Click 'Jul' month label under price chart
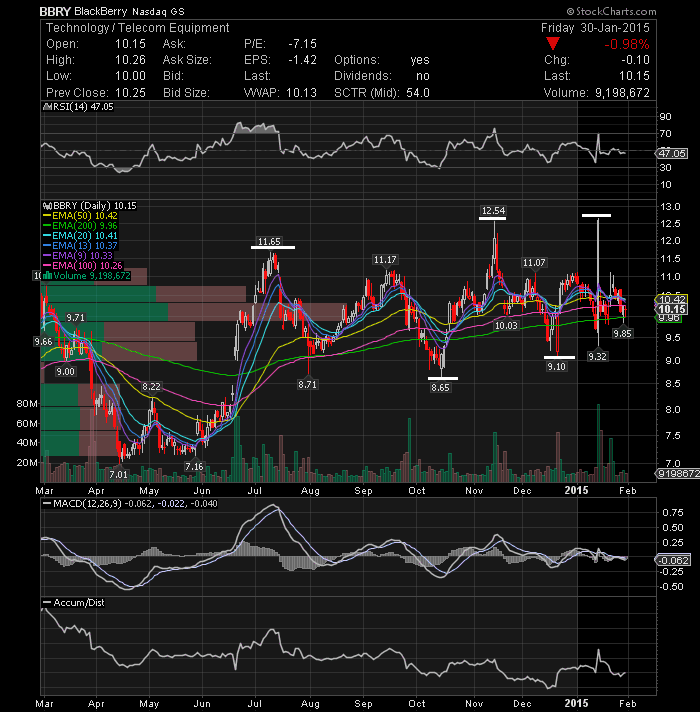 click(x=254, y=491)
